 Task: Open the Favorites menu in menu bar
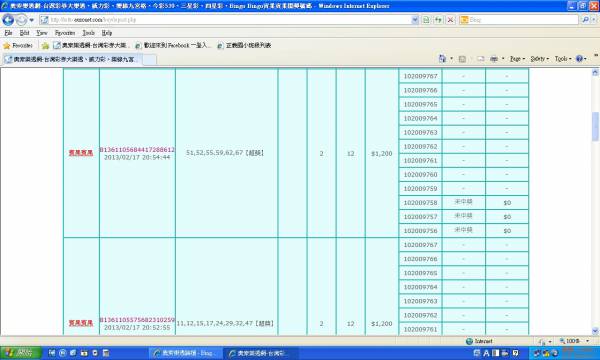click(65, 33)
